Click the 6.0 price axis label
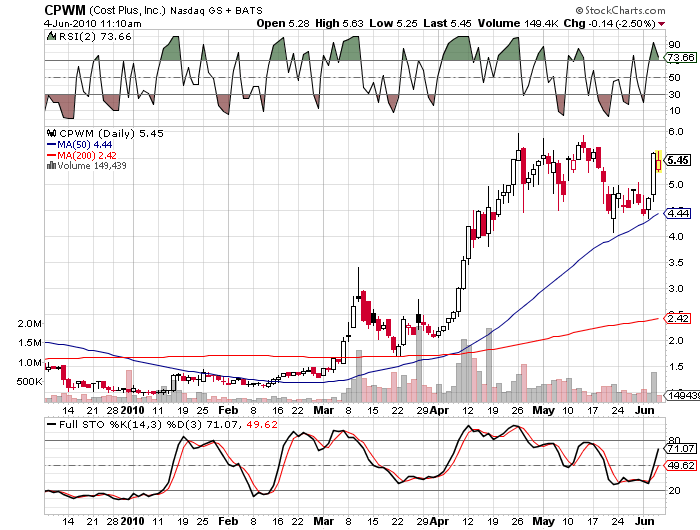 676,131
